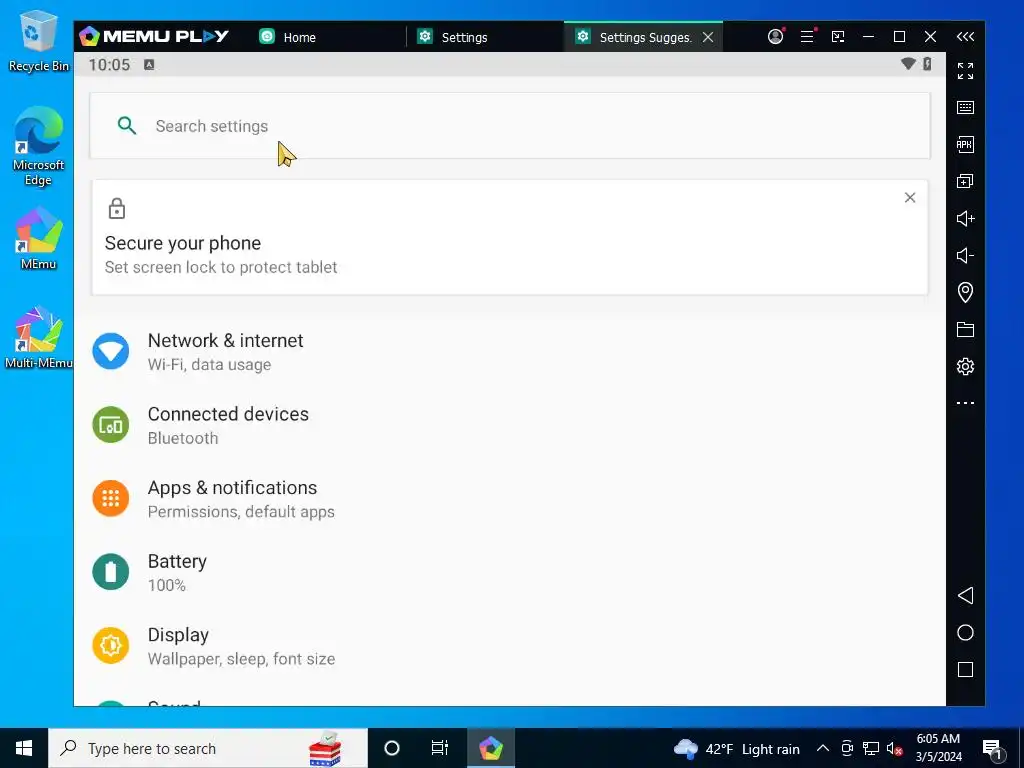1024x768 pixels.
Task: Open the shared folder icon
Action: pyautogui.click(x=965, y=330)
